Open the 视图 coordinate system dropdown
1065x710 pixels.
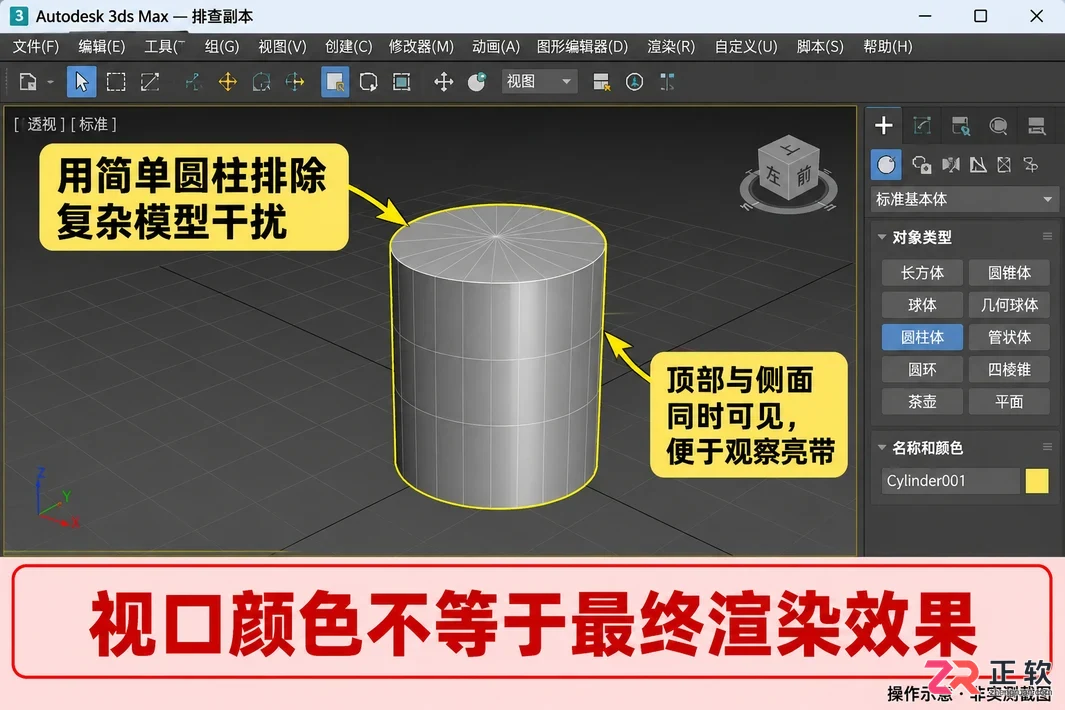coord(539,82)
